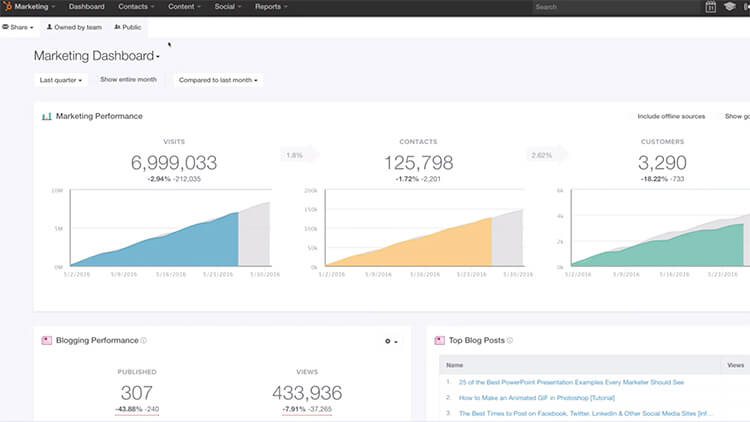
Task: Click the 6,999,033 visits value
Action: point(174,163)
